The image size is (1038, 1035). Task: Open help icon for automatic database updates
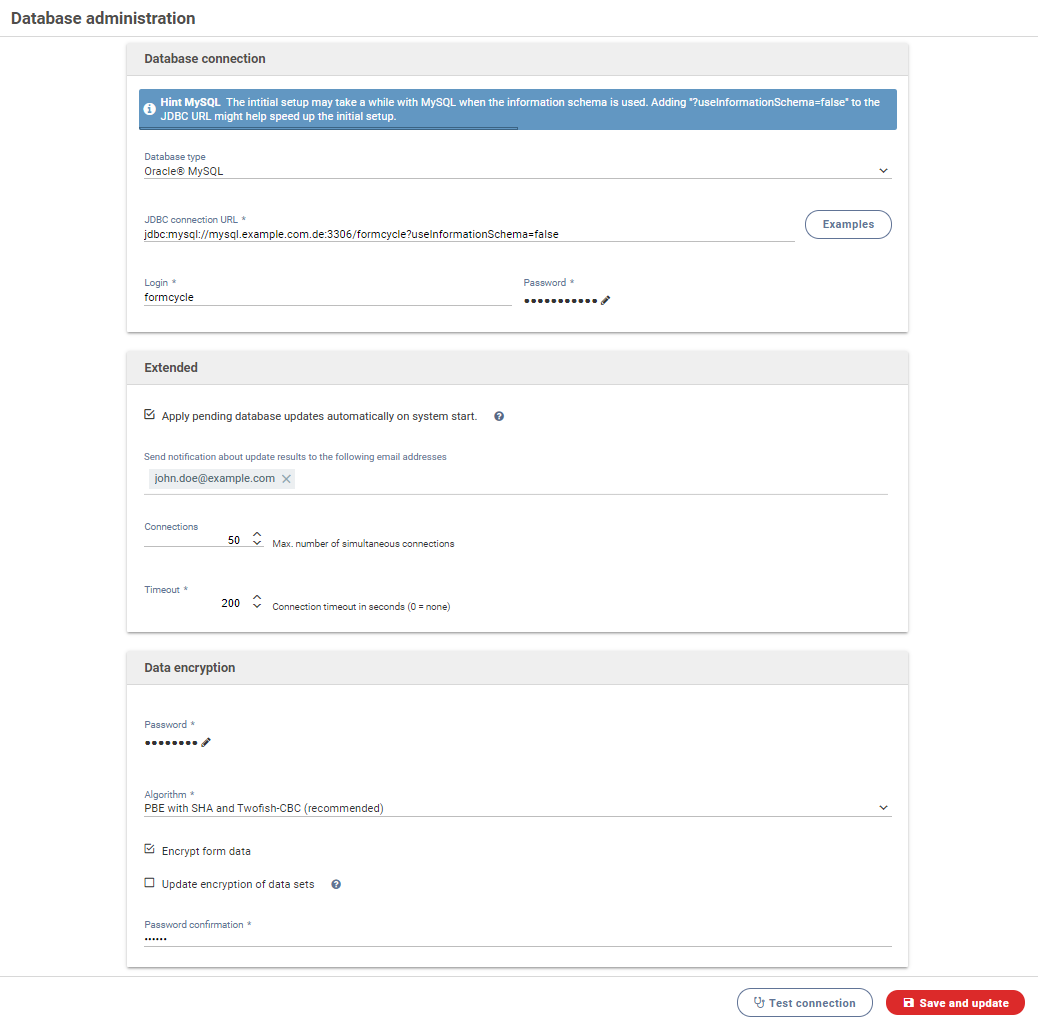(499, 416)
